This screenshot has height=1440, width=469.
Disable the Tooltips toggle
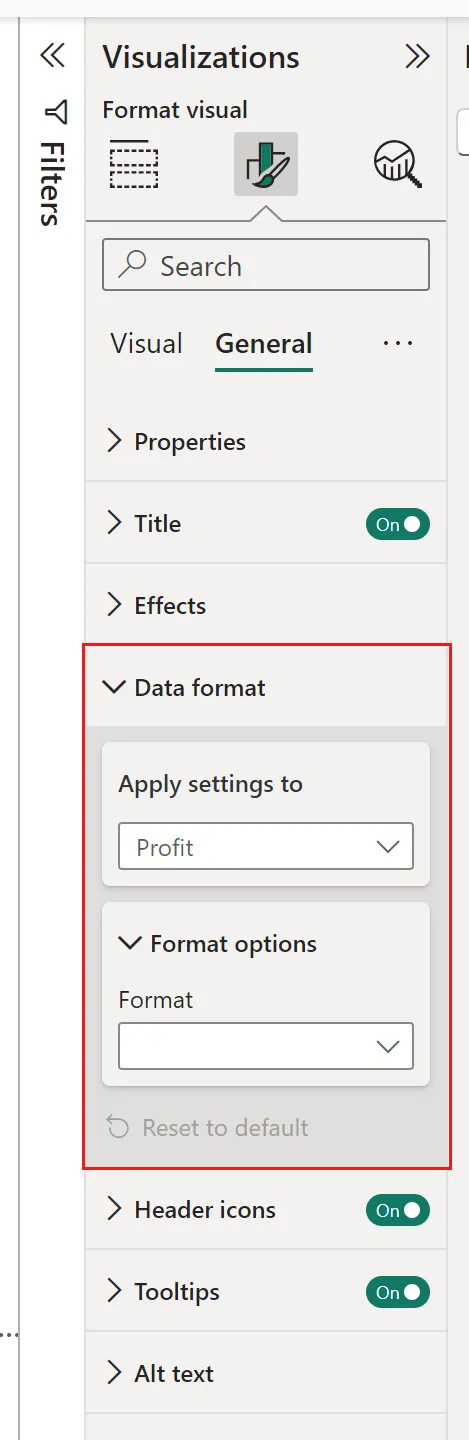(398, 1292)
